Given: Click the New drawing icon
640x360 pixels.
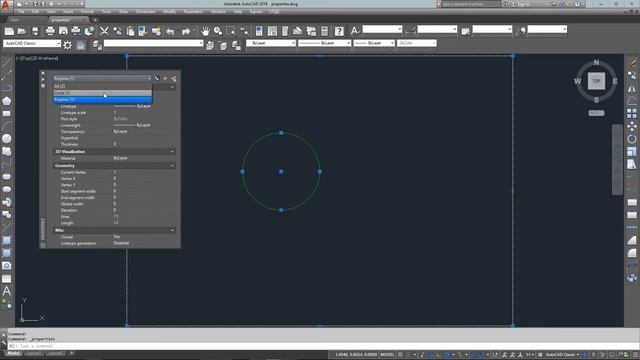Looking at the screenshot, I should [x=9, y=31].
